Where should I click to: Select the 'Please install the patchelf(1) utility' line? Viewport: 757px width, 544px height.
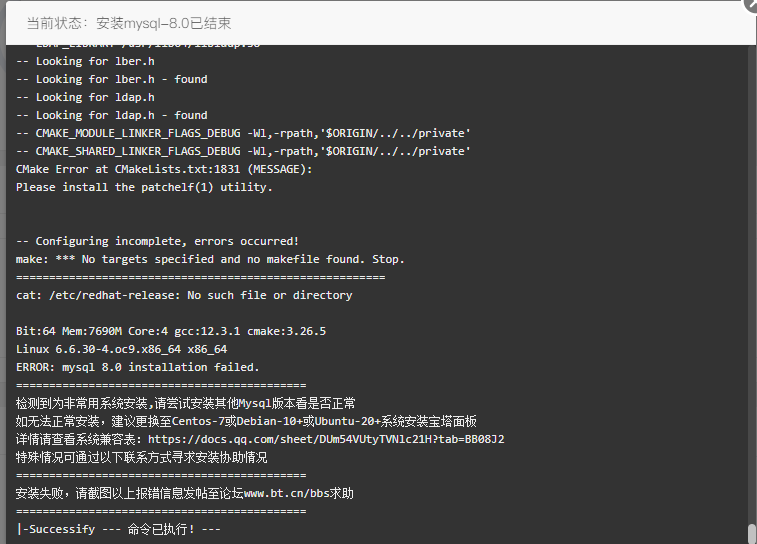click(x=144, y=187)
